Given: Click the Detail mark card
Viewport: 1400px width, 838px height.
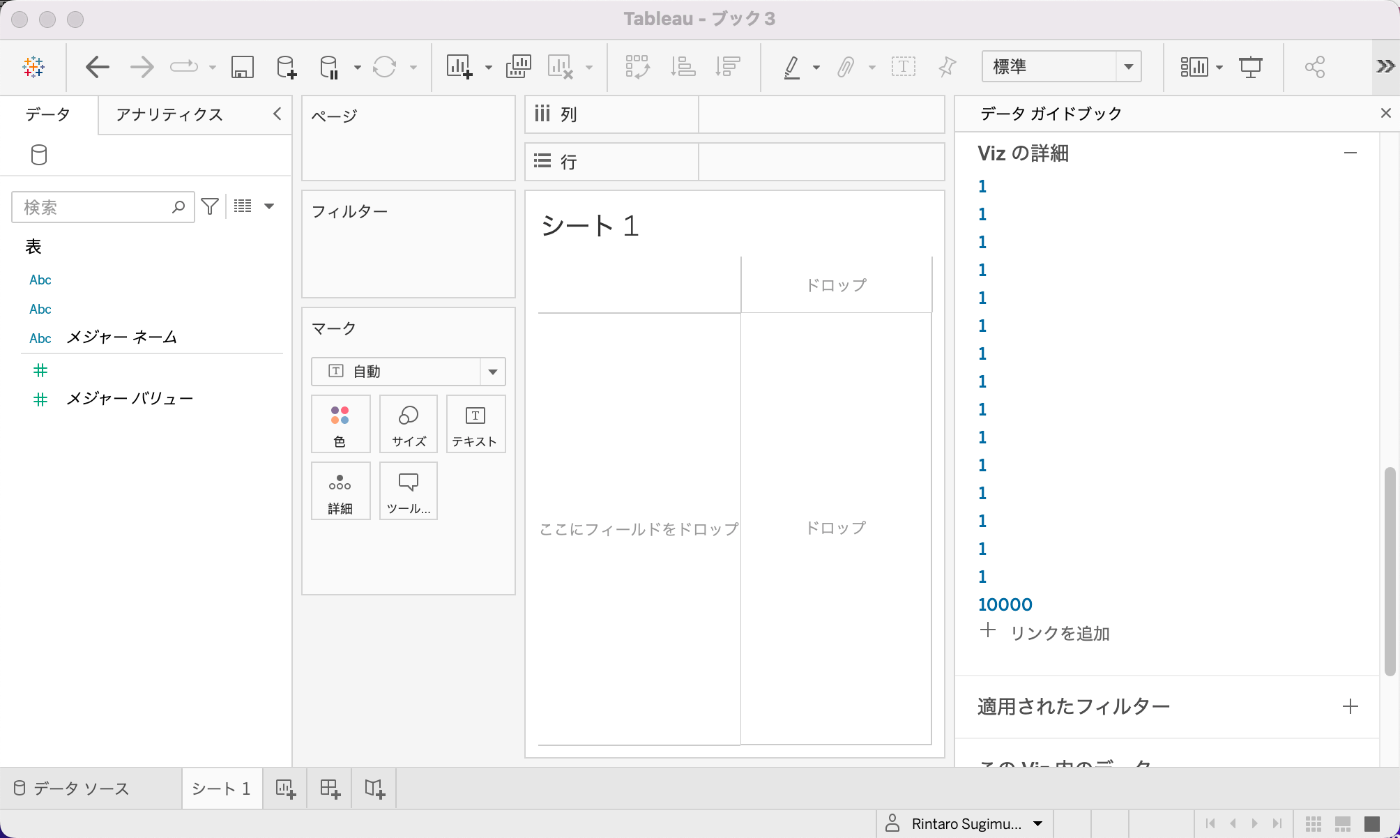Looking at the screenshot, I should [340, 491].
